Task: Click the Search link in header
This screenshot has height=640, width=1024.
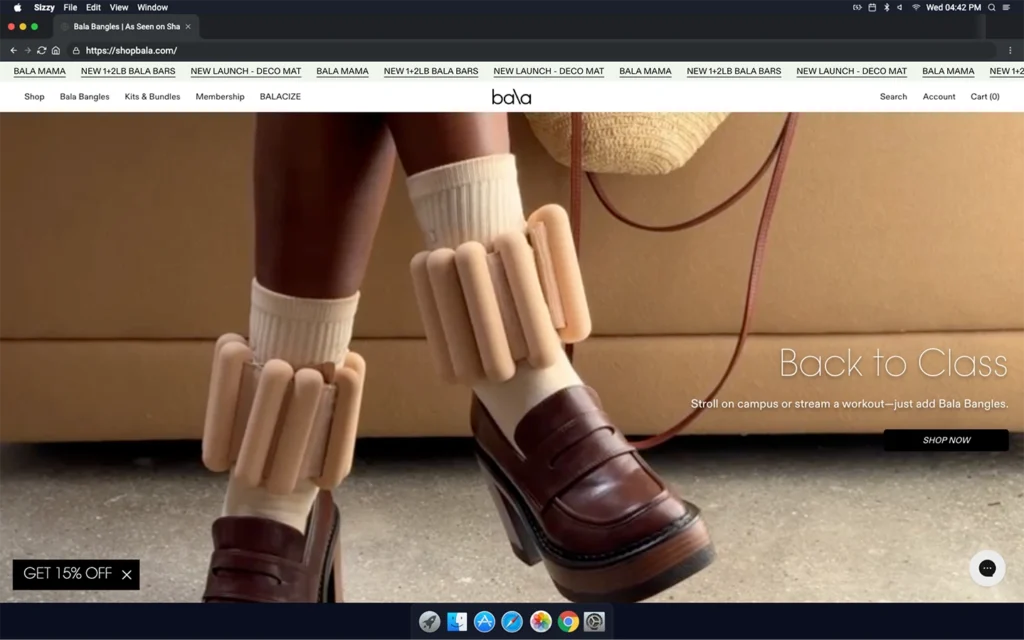Action: tap(893, 97)
